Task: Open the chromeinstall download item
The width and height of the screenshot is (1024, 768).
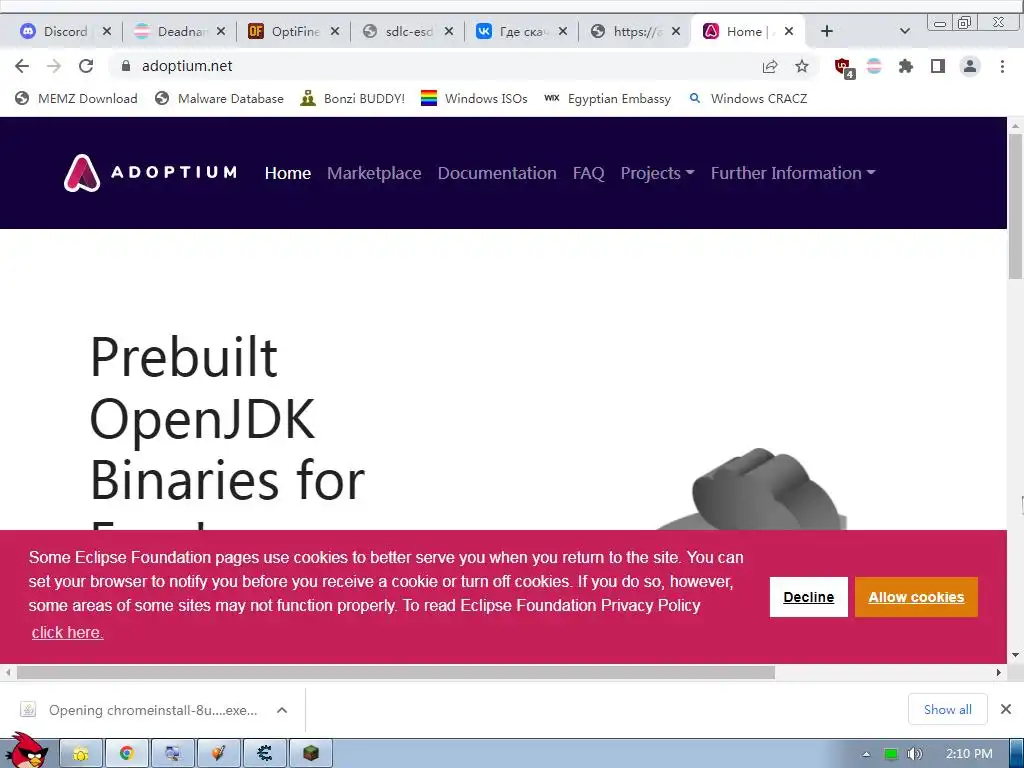Action: pyautogui.click(x=140, y=710)
